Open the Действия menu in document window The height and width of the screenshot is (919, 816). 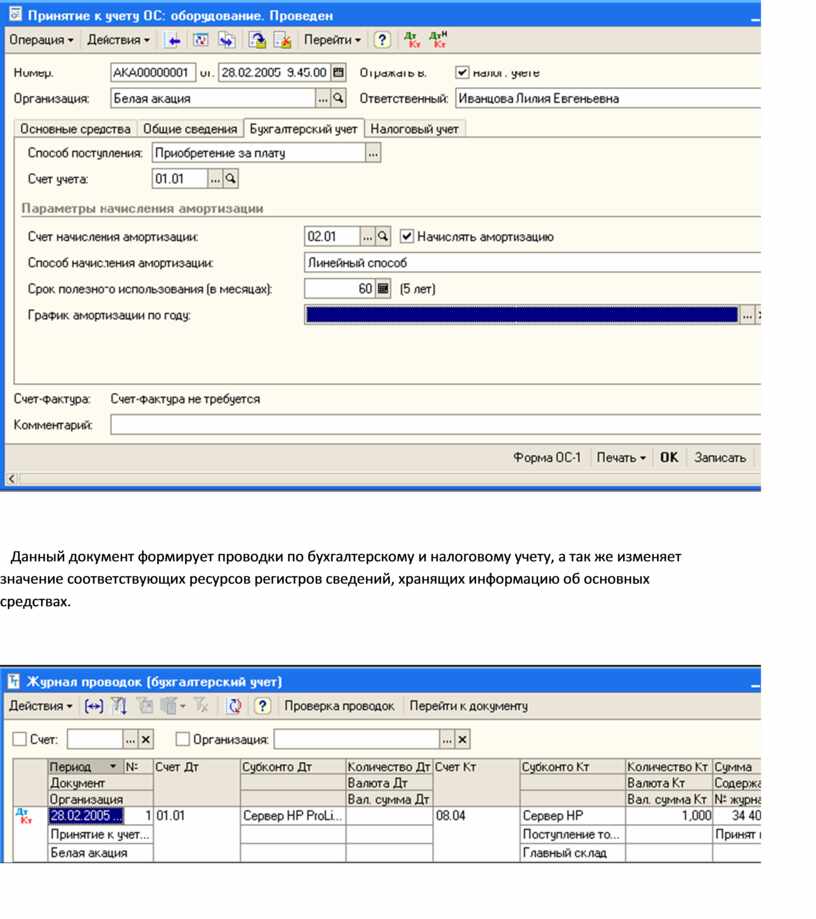tap(118, 40)
